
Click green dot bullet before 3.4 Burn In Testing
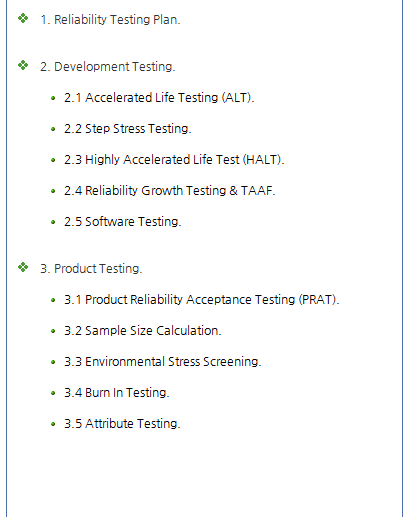(x=53, y=393)
